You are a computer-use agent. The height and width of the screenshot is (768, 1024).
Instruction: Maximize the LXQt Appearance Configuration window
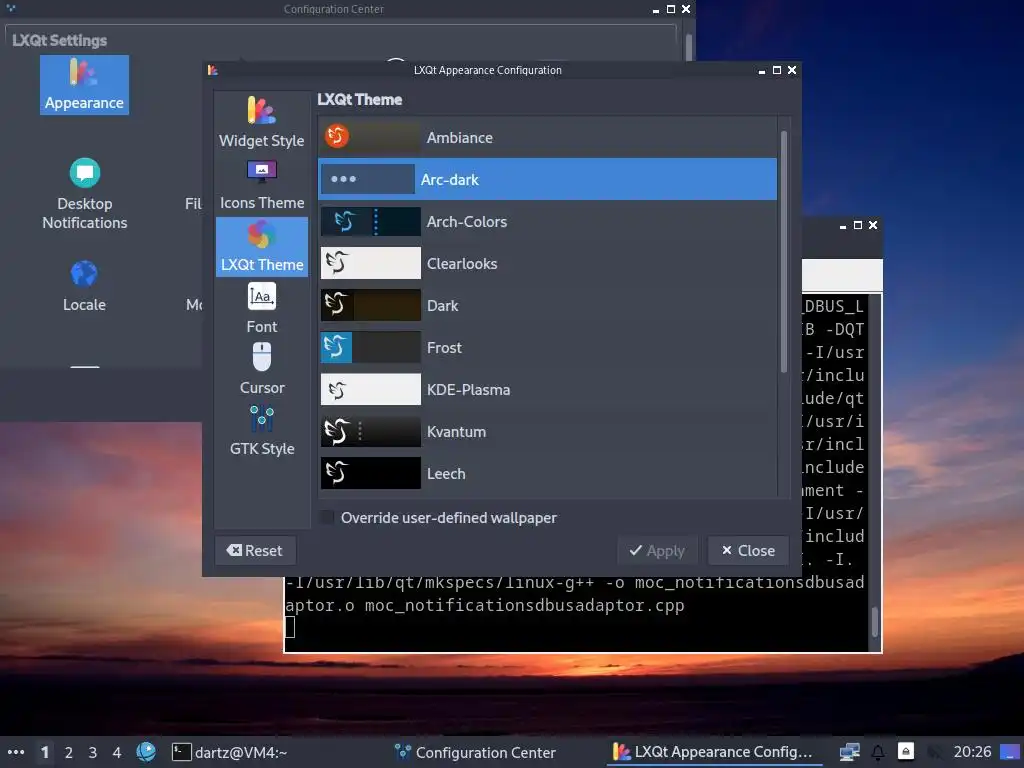776,70
